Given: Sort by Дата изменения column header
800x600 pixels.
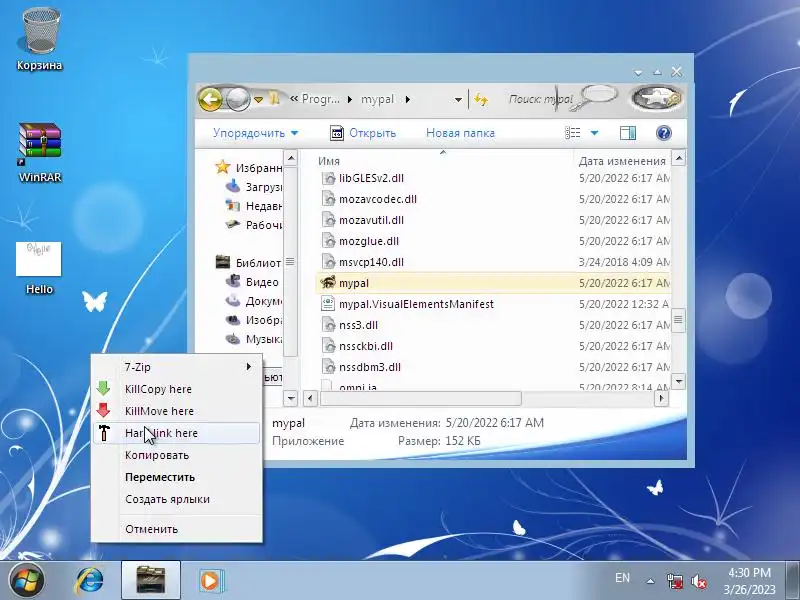Looking at the screenshot, I should pyautogui.click(x=622, y=161).
